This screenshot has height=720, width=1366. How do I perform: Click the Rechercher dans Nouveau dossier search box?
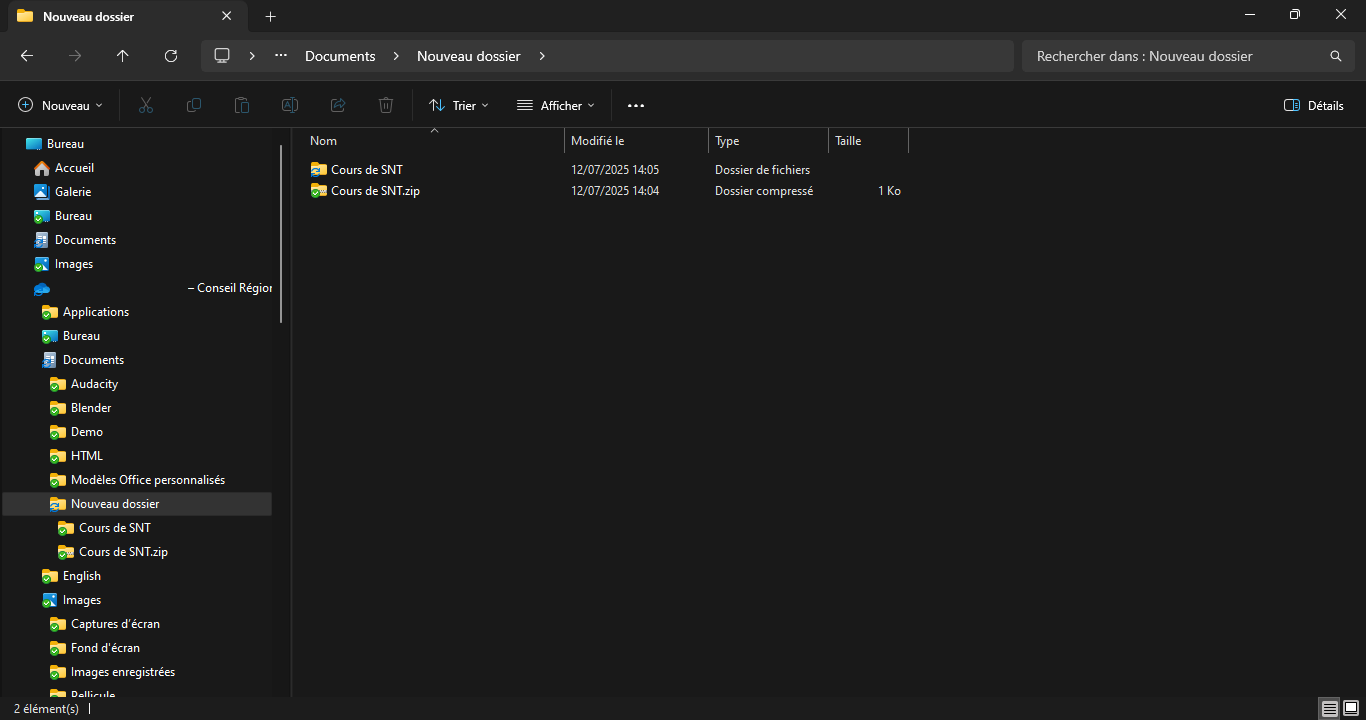click(x=1180, y=56)
